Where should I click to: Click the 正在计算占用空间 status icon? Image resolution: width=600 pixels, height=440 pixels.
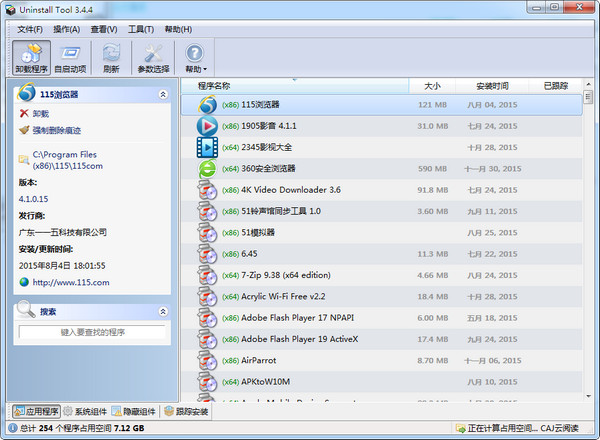tap(460, 429)
